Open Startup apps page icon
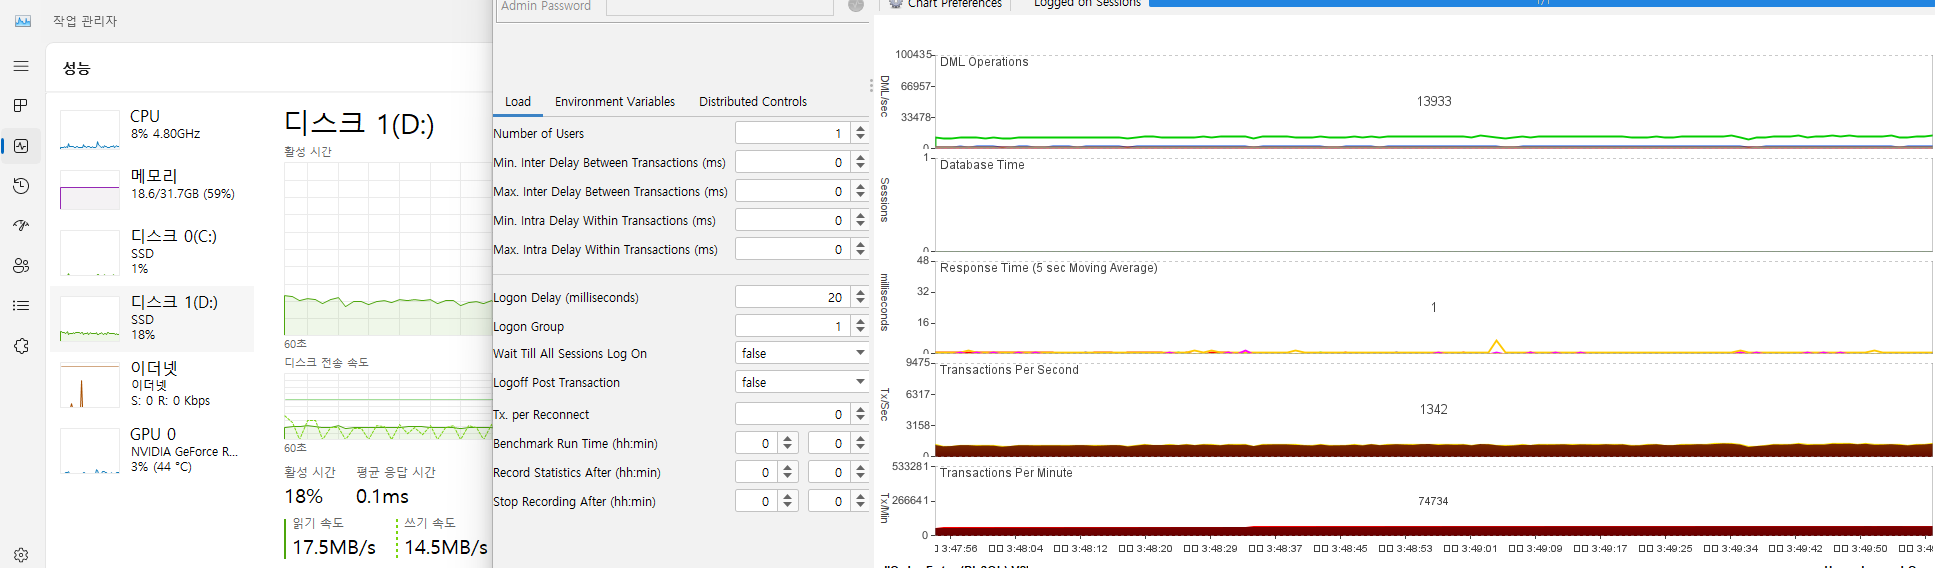 pos(21,226)
